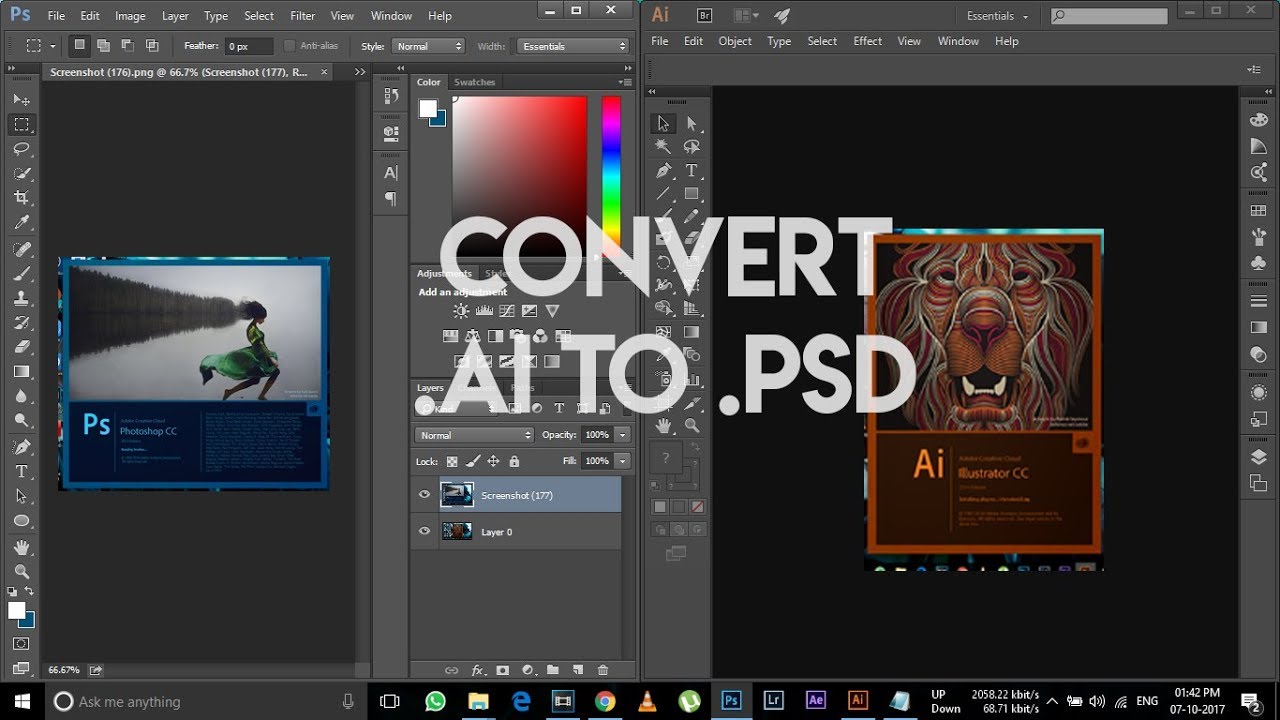The width and height of the screenshot is (1280, 720).
Task: Select the Type tool in Illustrator
Action: tap(691, 170)
